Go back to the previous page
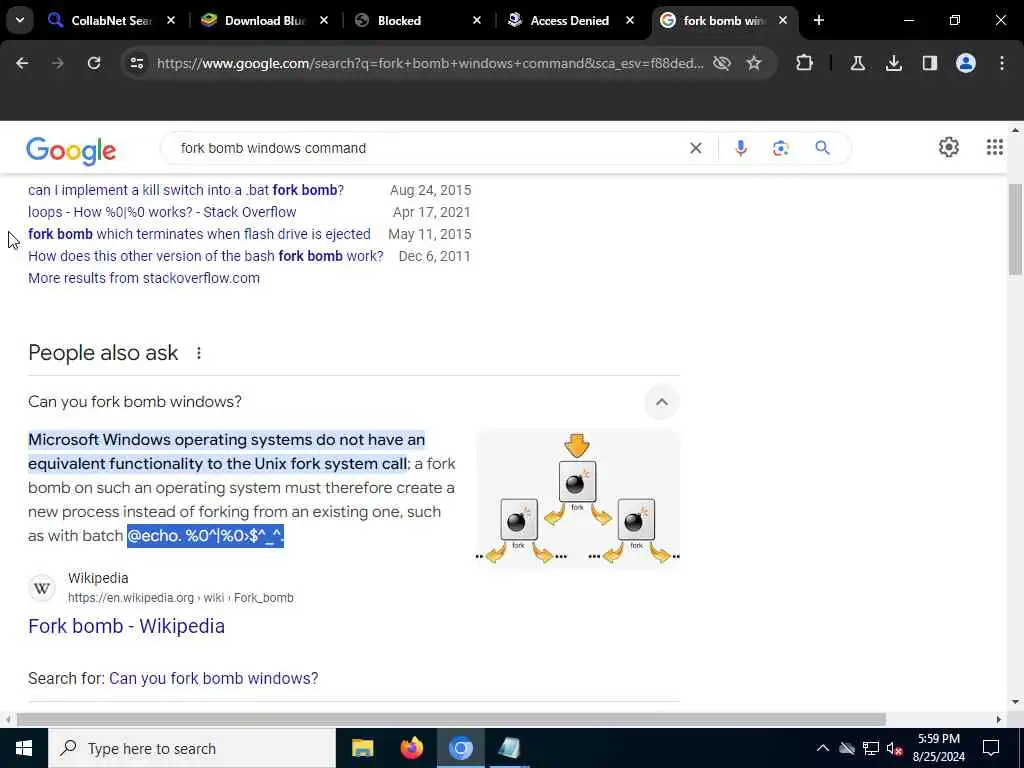Image resolution: width=1024 pixels, height=768 pixels. click(22, 63)
